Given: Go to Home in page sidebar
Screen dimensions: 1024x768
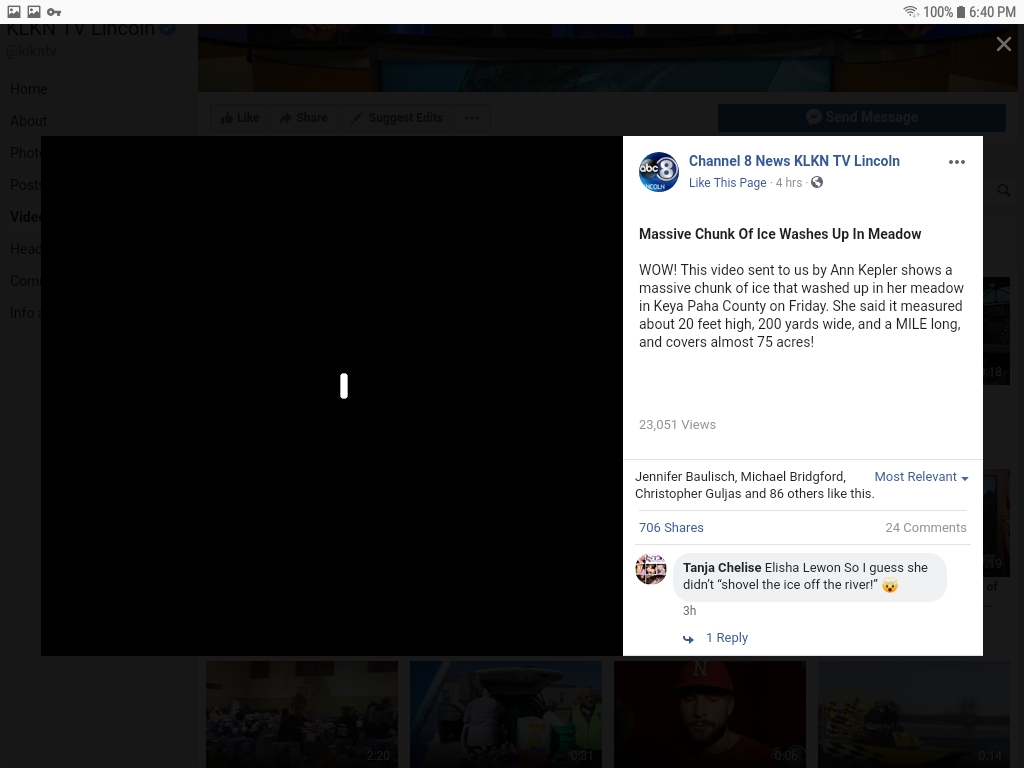Looking at the screenshot, I should [x=29, y=89].
